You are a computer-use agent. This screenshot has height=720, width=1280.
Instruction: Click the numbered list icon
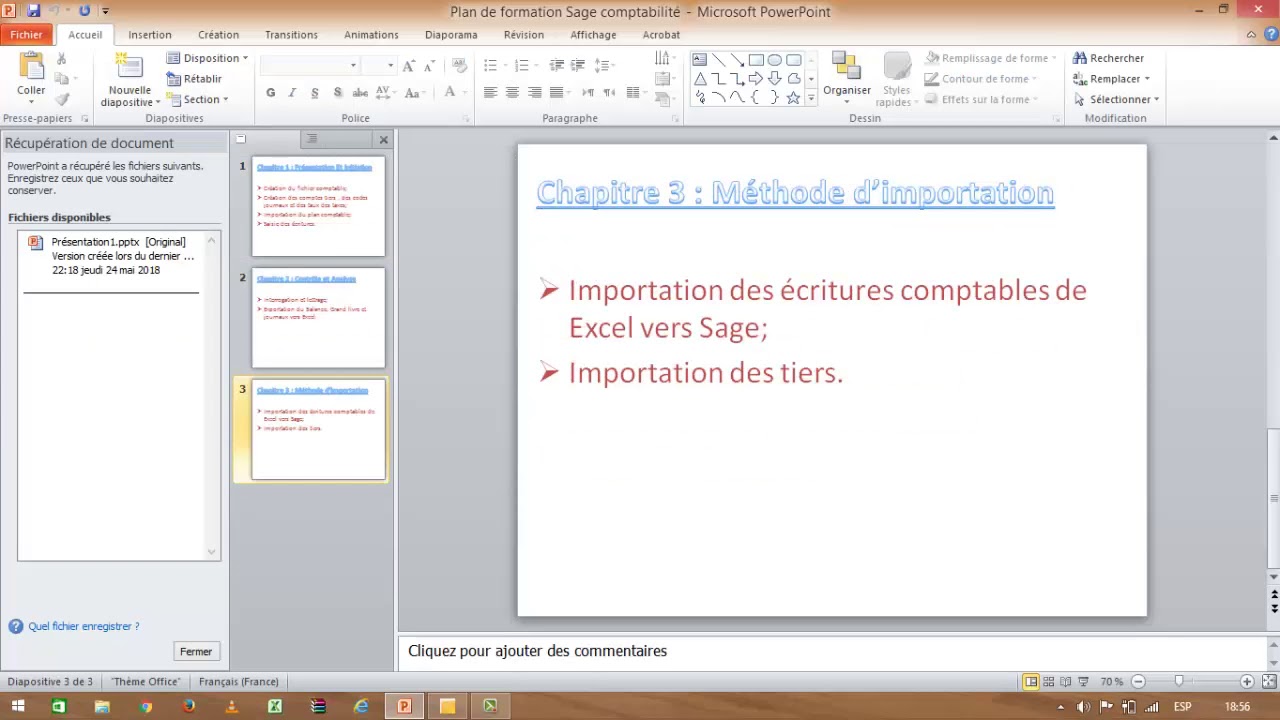point(524,66)
